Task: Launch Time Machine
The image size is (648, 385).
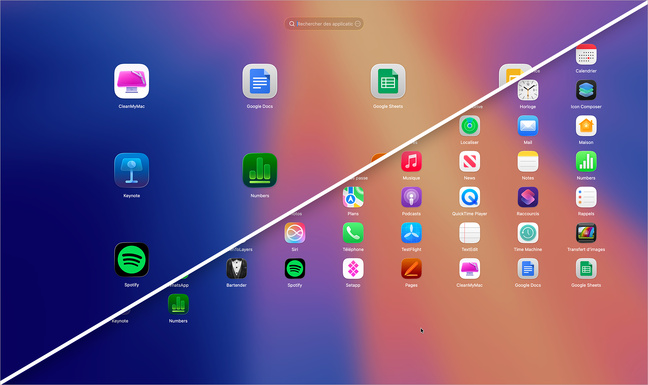Action: click(x=528, y=233)
